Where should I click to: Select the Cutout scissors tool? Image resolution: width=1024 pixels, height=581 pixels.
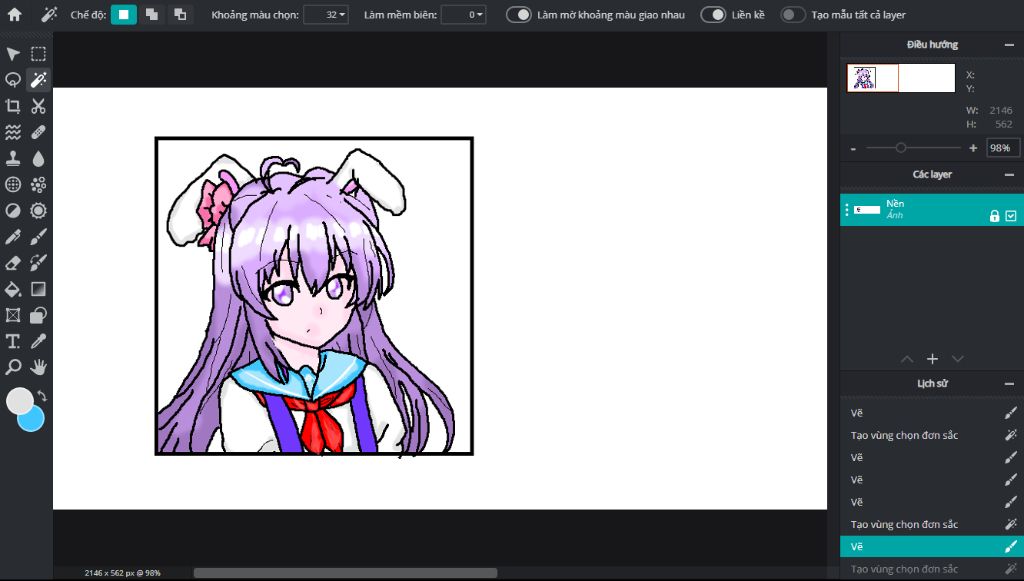tap(39, 106)
